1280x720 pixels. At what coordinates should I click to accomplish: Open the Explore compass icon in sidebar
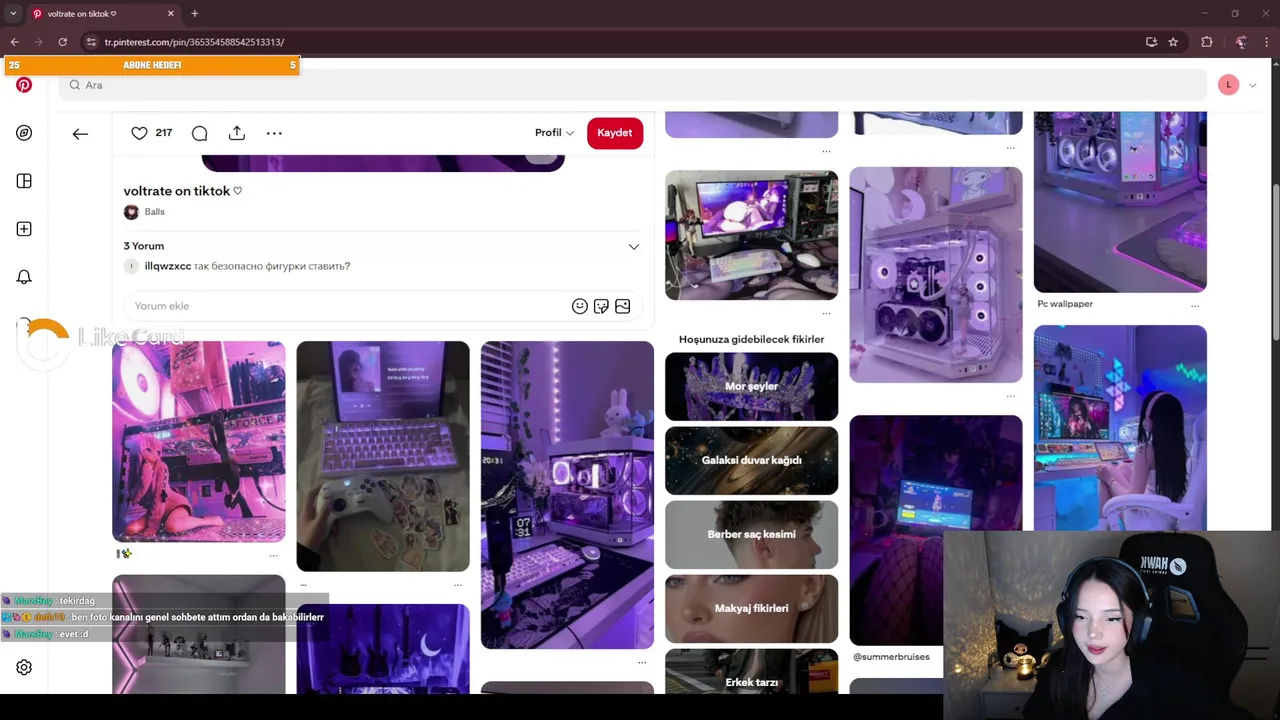click(24, 133)
